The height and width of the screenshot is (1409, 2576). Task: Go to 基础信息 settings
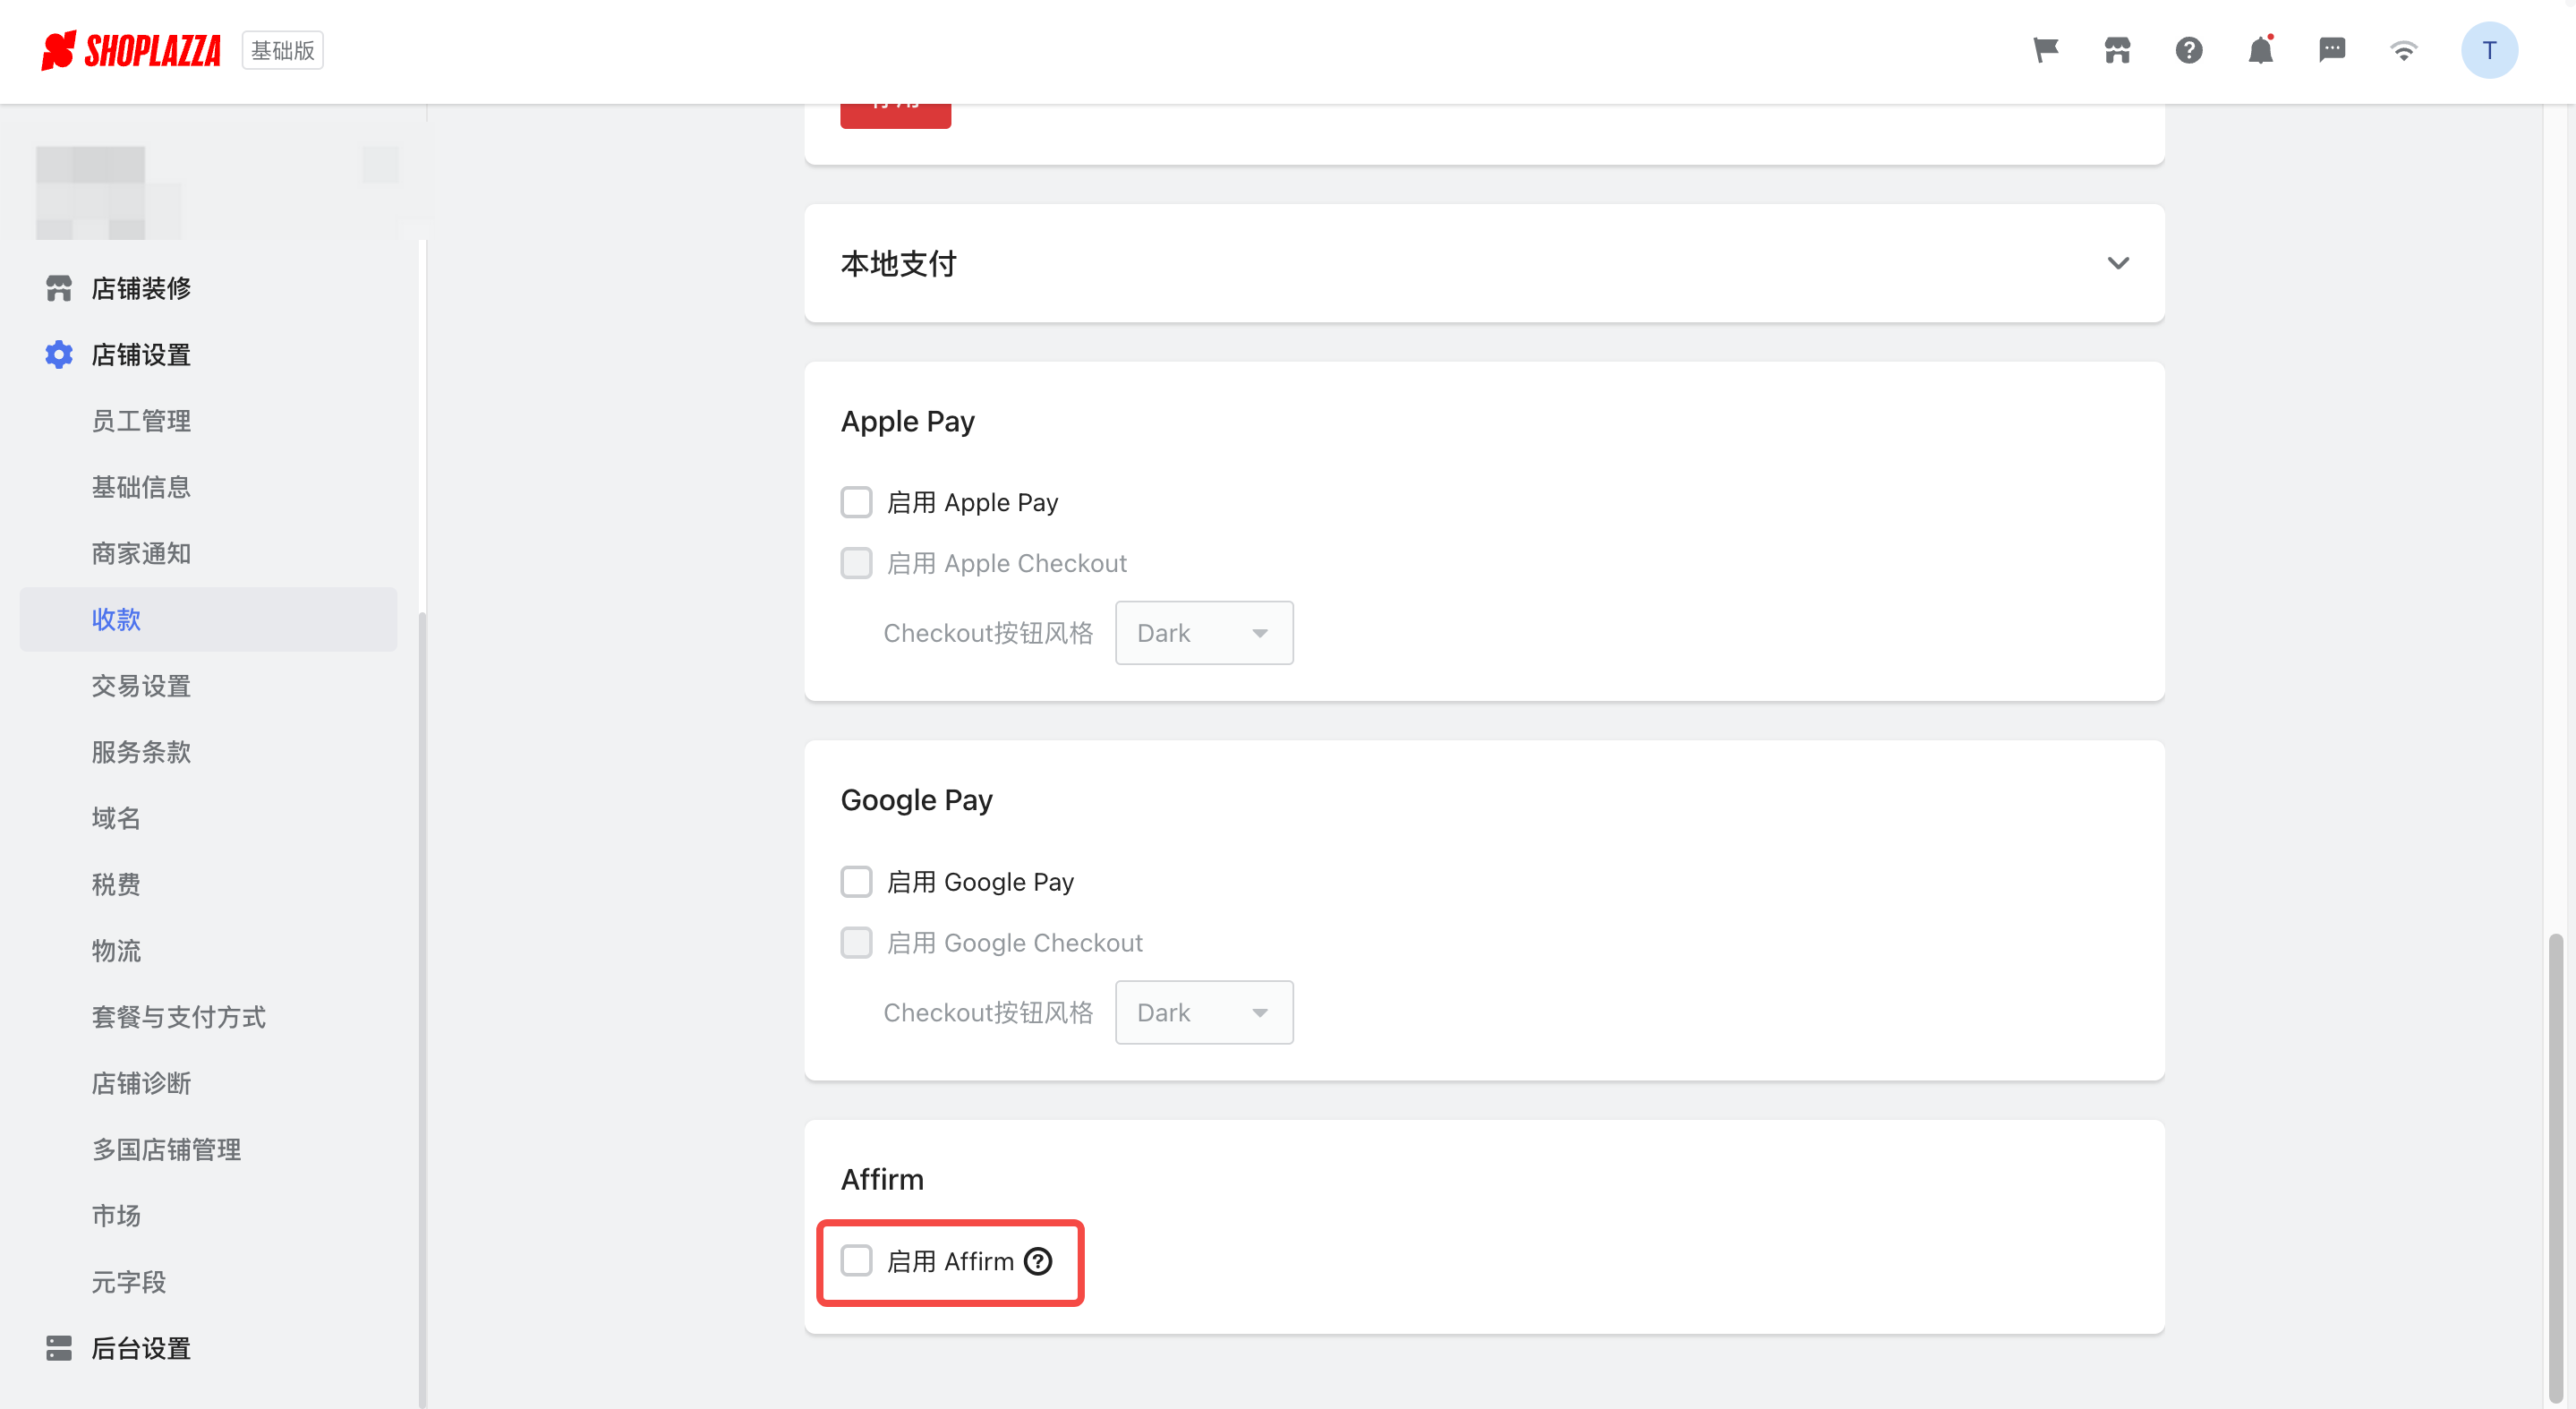click(141, 487)
